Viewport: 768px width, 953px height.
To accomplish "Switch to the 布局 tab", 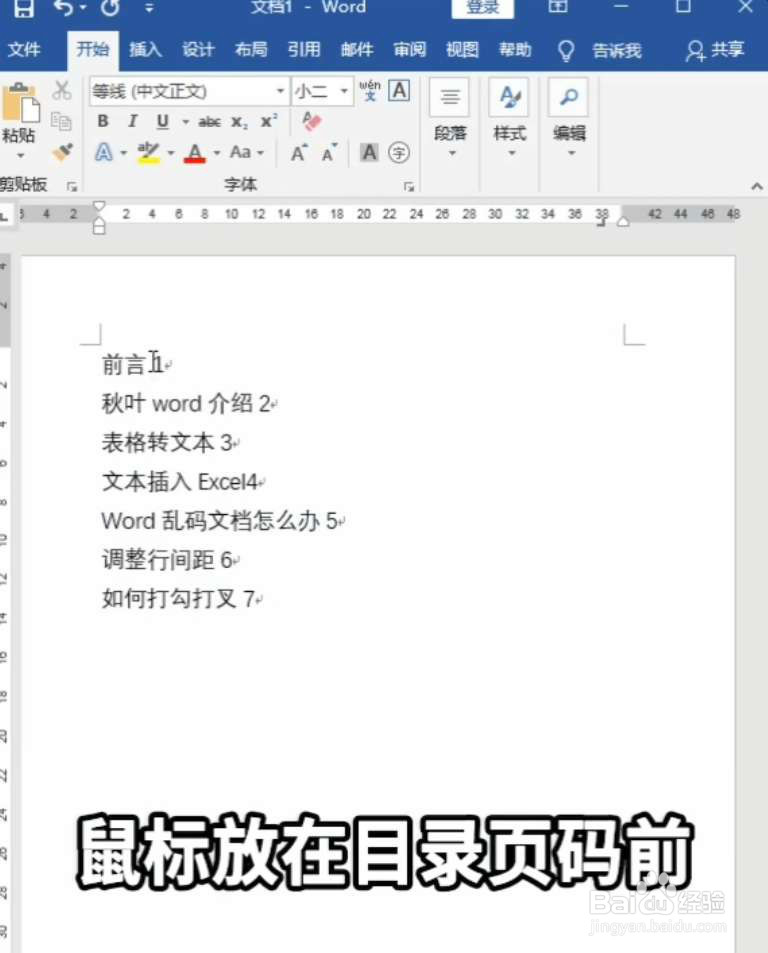I will (251, 49).
